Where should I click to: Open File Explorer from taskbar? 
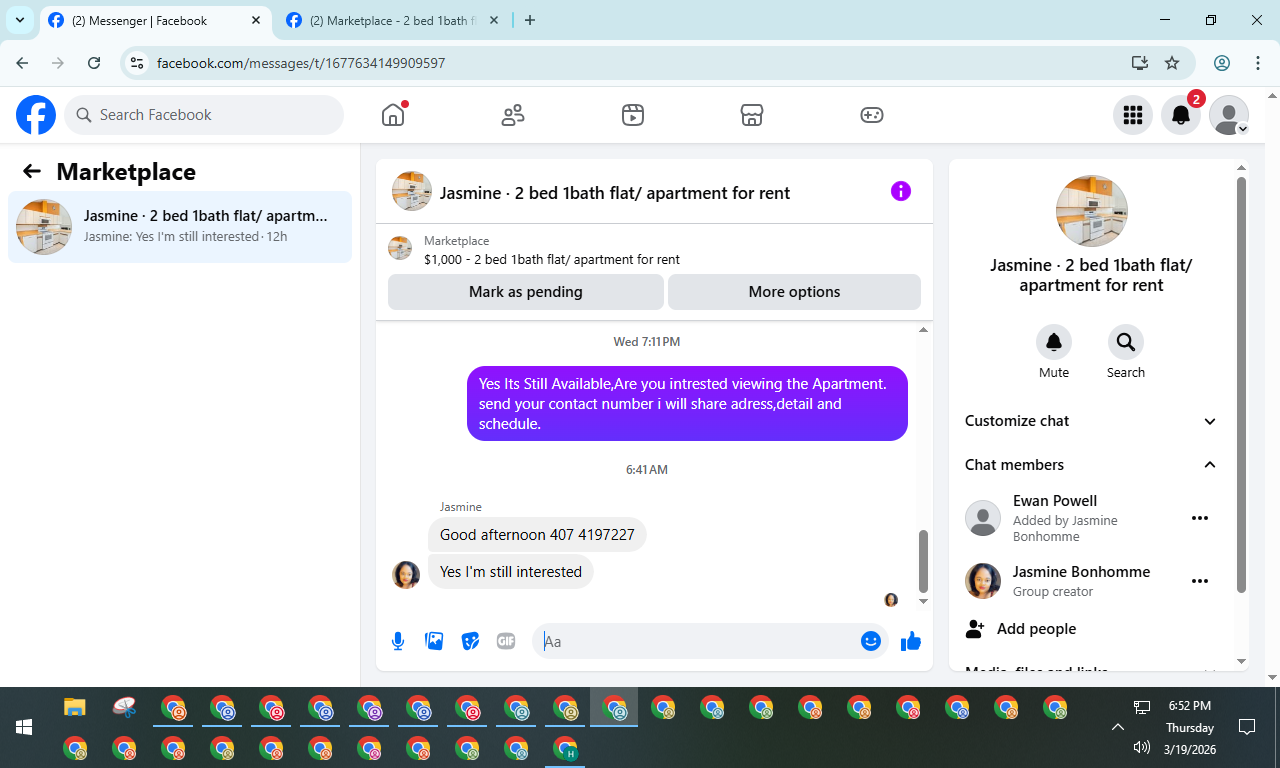pyautogui.click(x=75, y=708)
